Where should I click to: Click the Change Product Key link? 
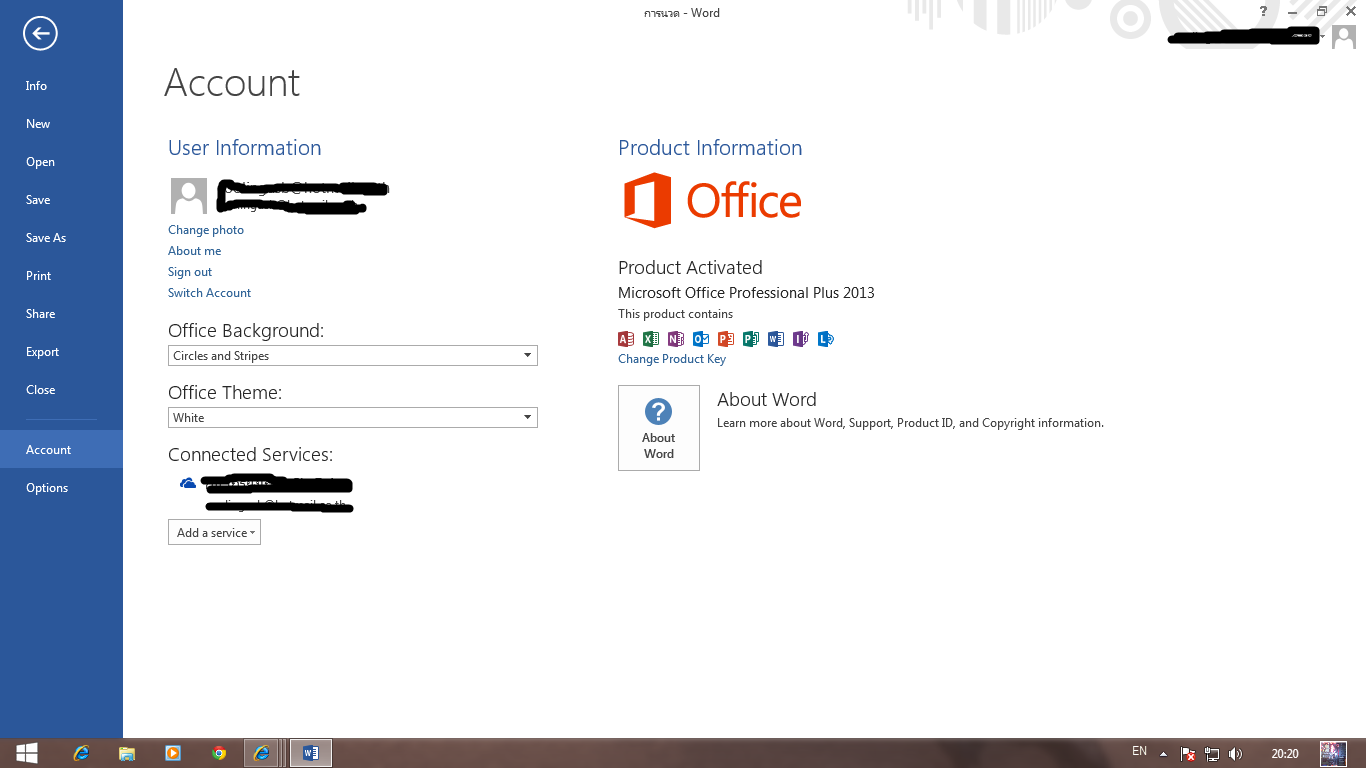click(x=672, y=359)
